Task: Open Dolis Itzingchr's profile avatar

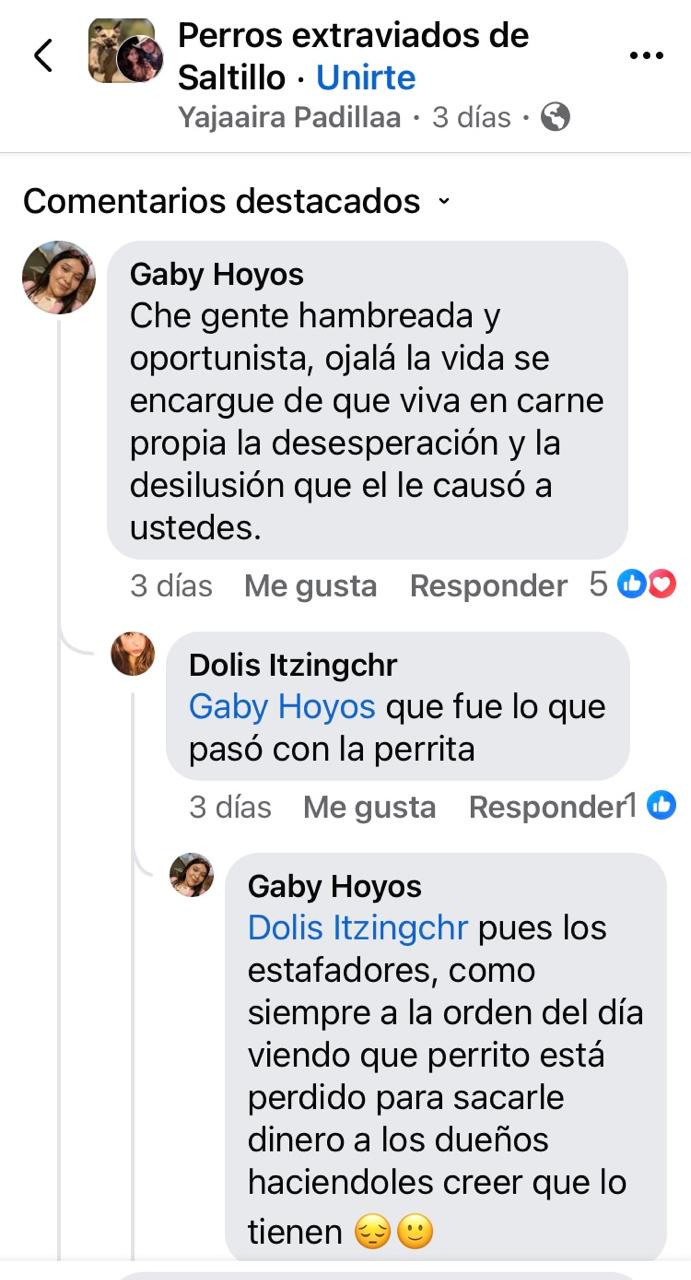Action: (x=132, y=654)
